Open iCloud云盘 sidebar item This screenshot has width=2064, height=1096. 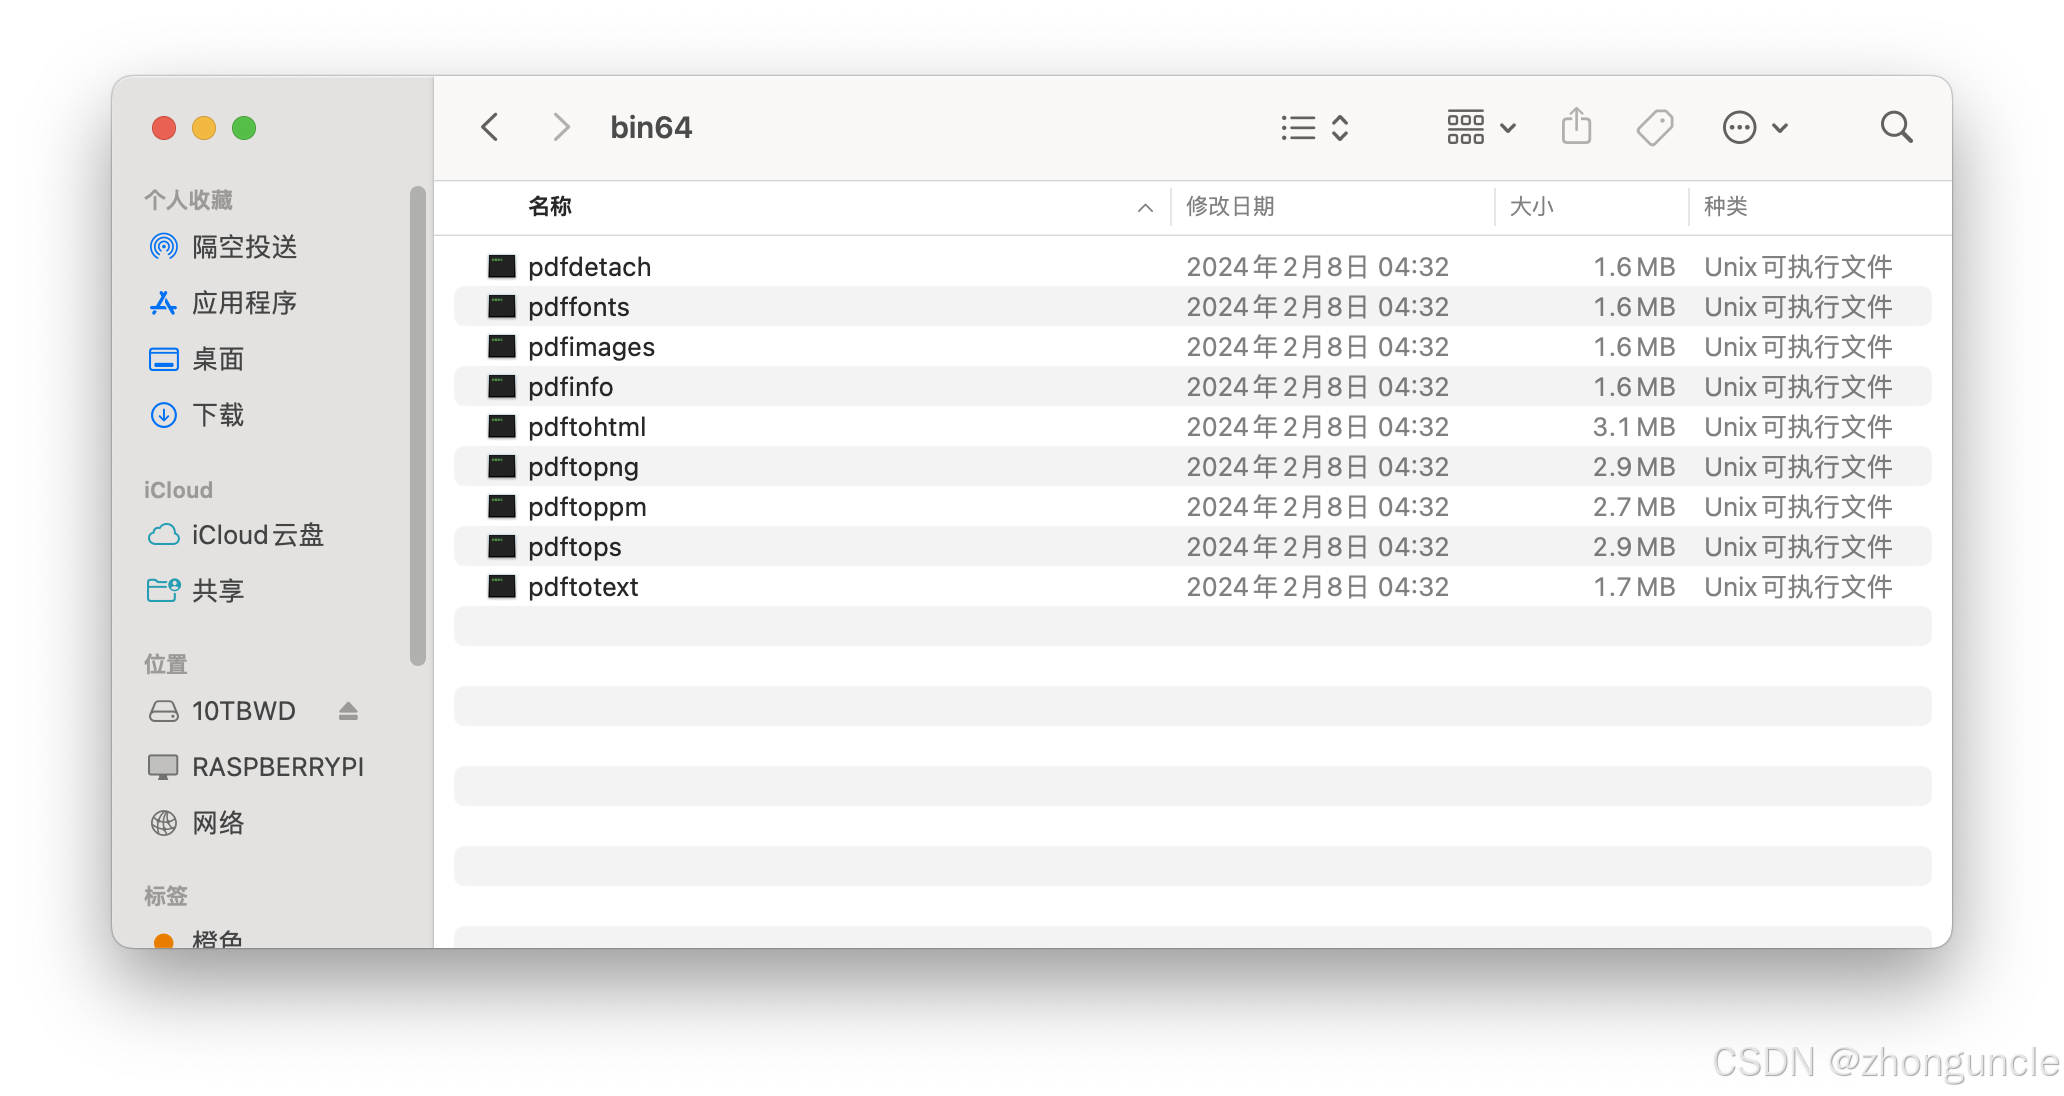(257, 535)
